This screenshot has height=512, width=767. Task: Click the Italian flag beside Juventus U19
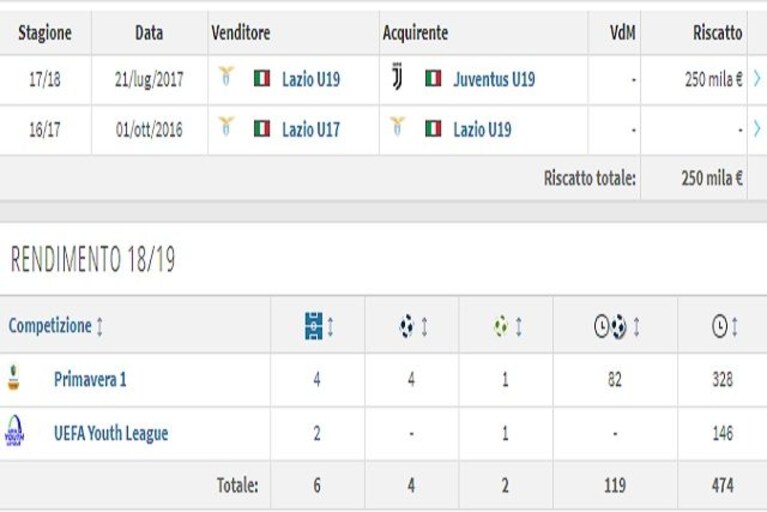tap(433, 79)
